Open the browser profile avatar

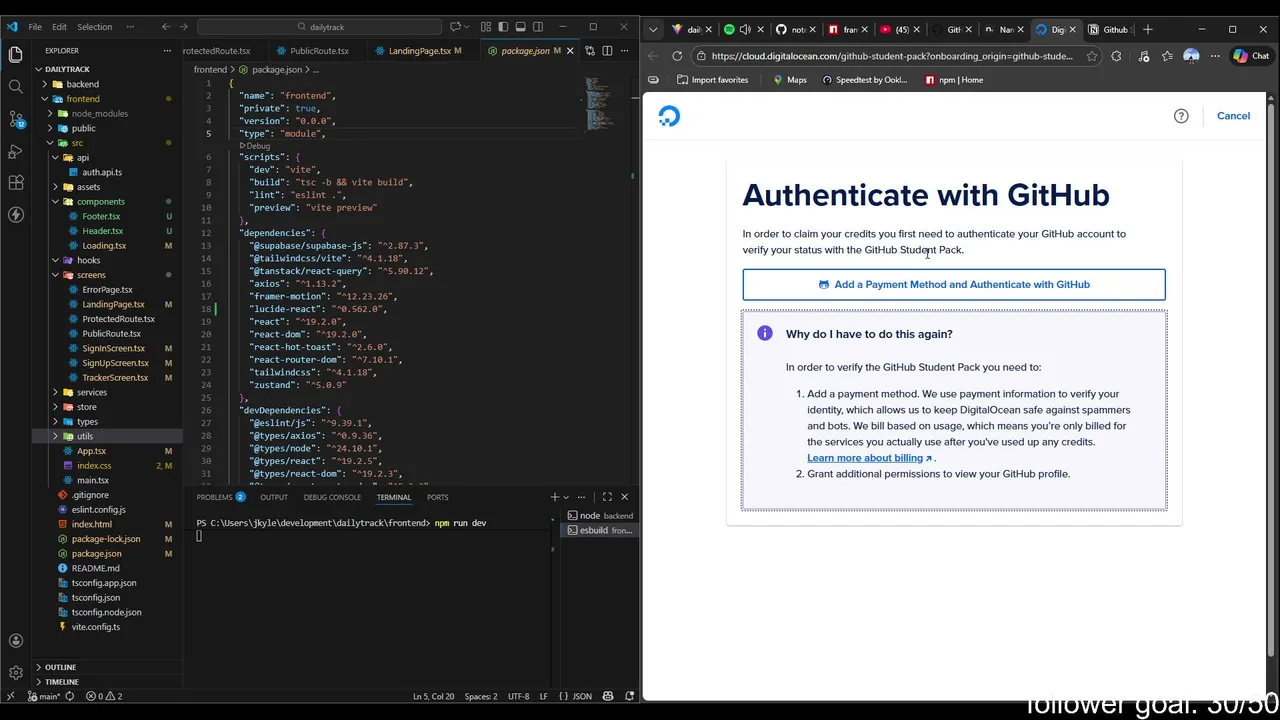pyautogui.click(x=1191, y=56)
